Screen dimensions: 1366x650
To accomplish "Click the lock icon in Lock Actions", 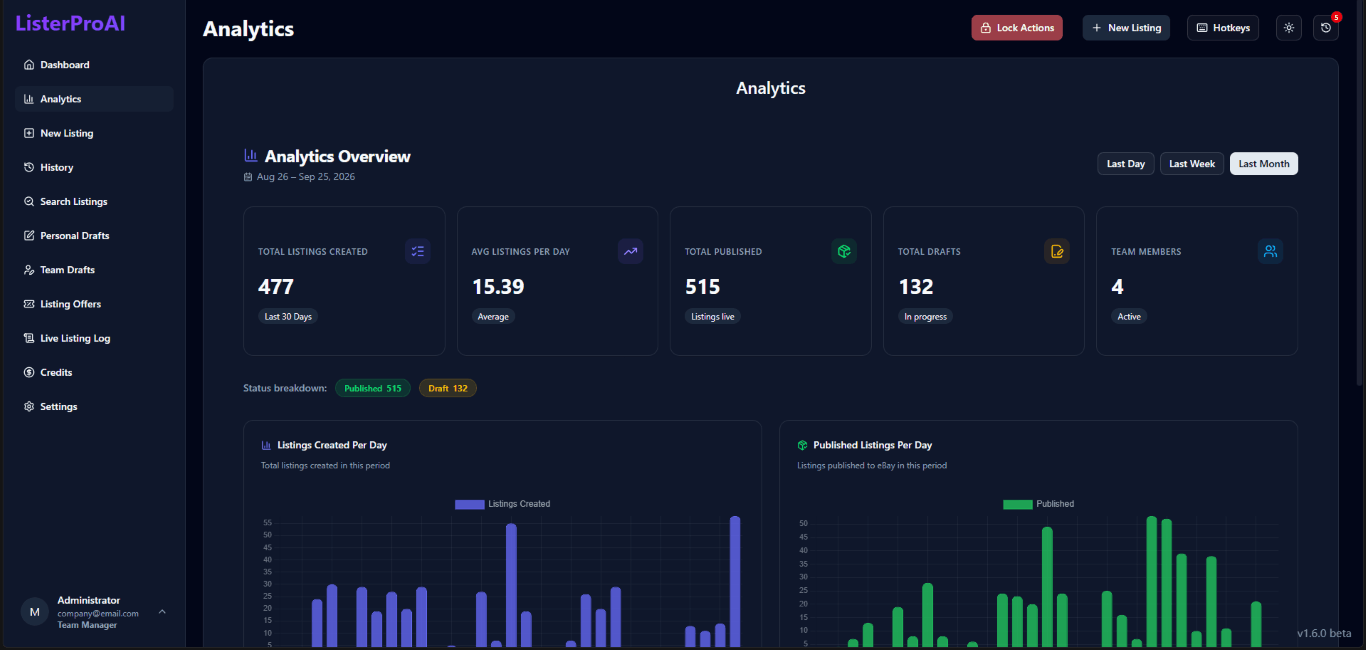I will 985,28.
